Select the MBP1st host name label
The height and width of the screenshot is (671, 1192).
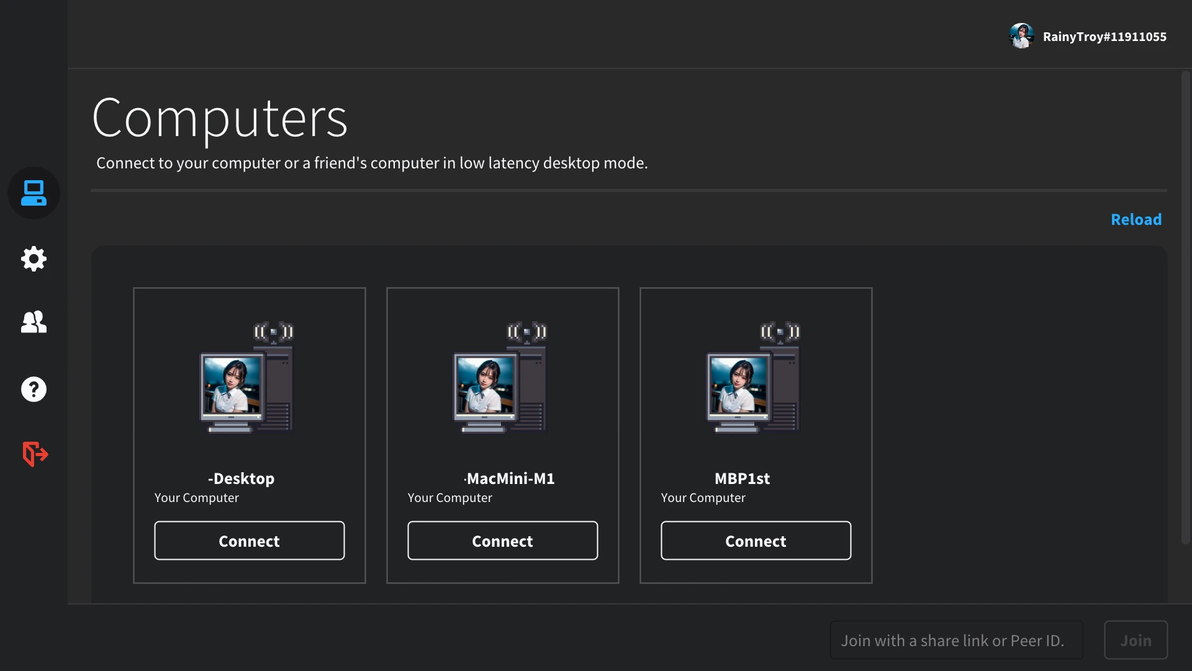(742, 478)
